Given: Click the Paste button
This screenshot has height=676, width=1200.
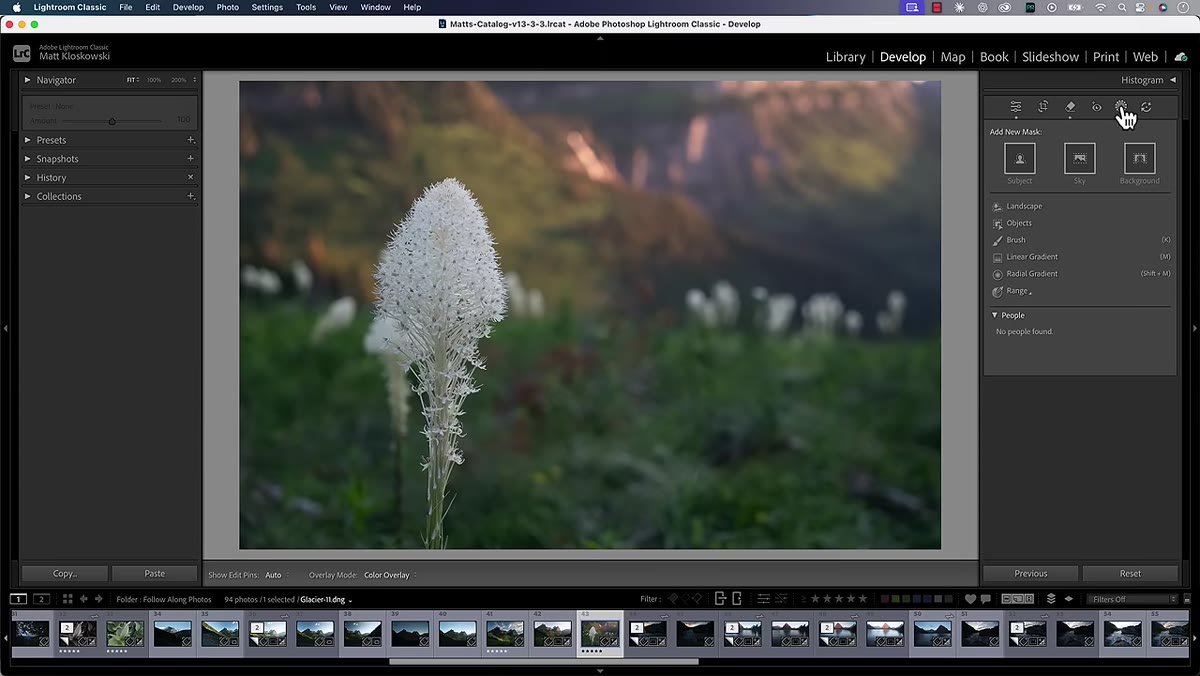Looking at the screenshot, I should click(x=155, y=574).
